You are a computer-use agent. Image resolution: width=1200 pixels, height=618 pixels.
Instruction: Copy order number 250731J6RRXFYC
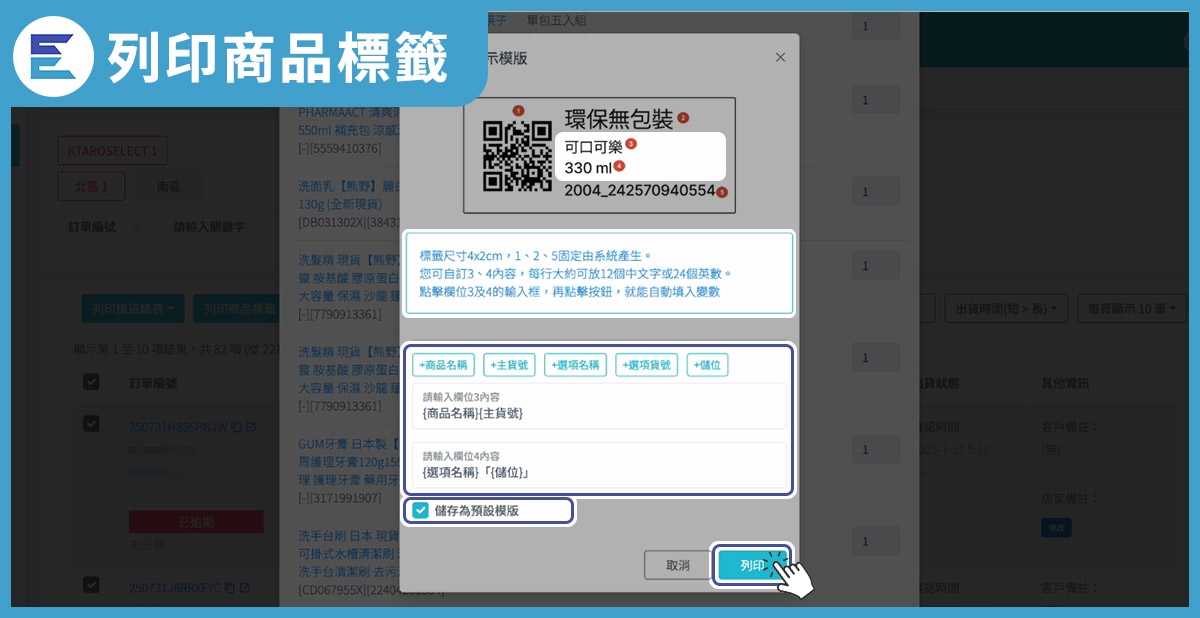(229, 587)
